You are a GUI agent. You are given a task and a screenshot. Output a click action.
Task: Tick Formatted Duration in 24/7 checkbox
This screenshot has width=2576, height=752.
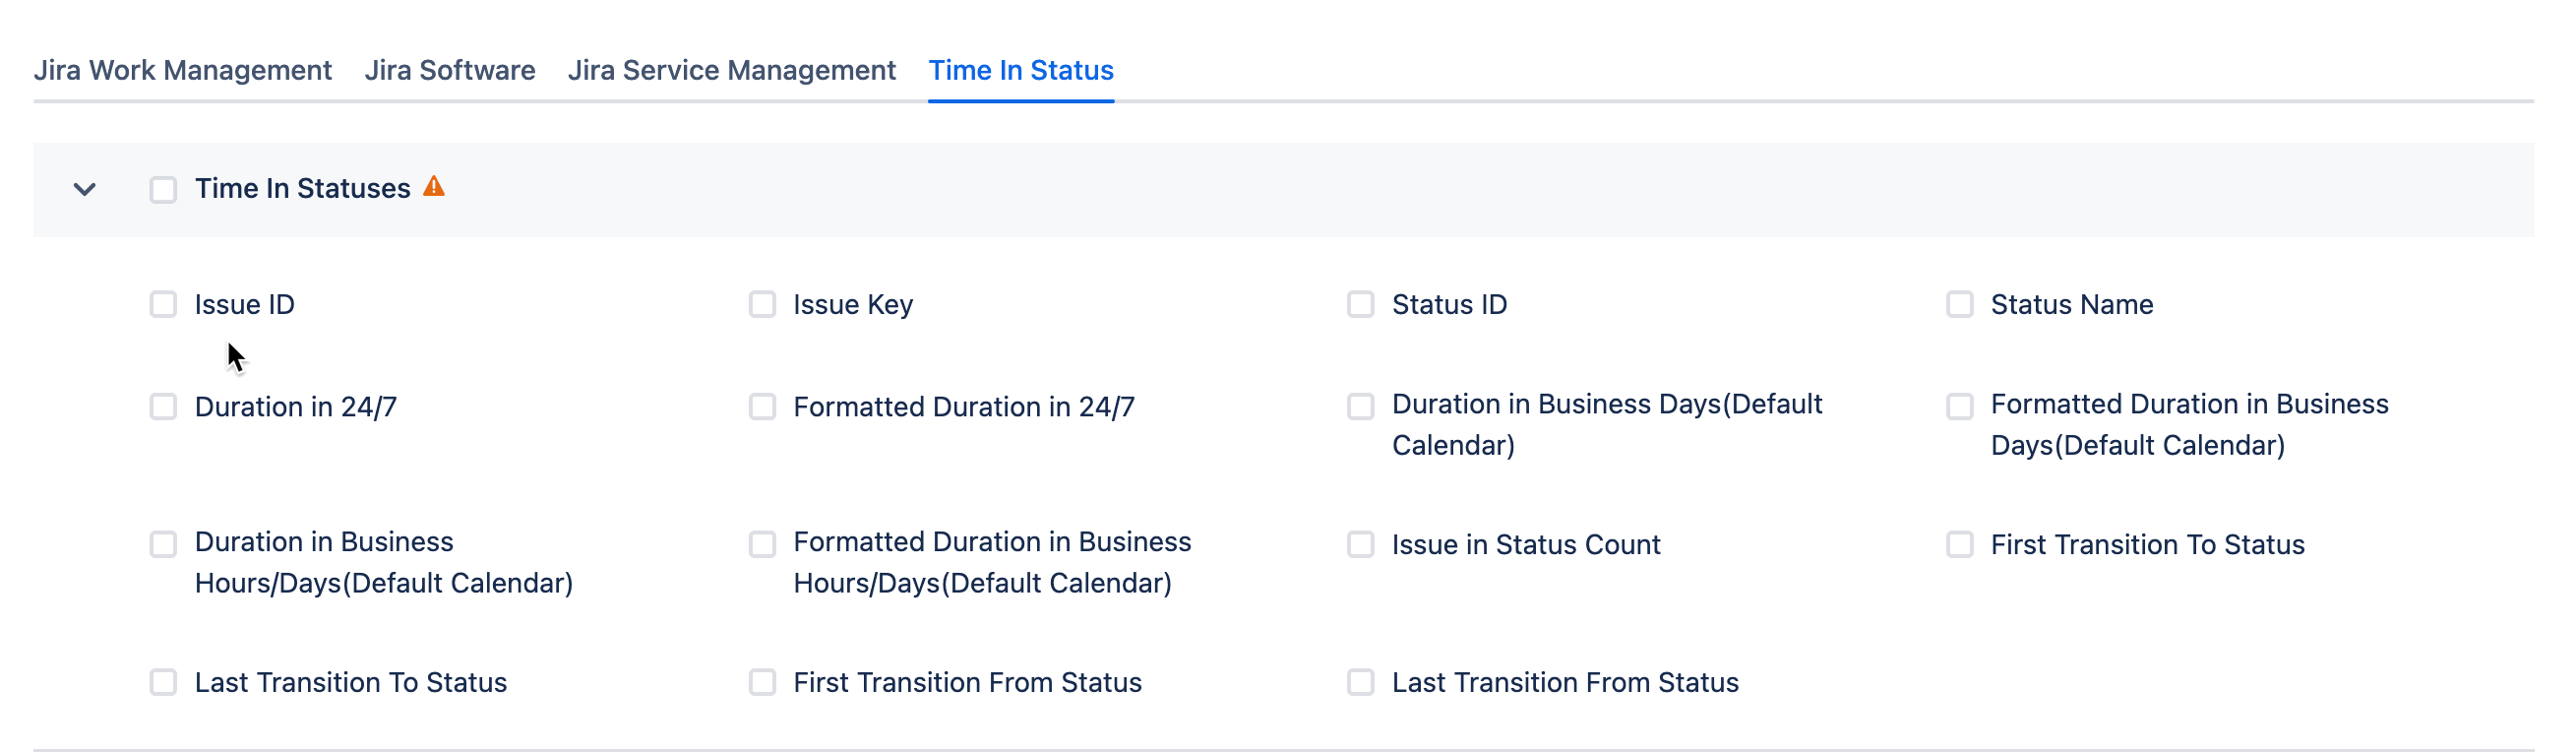(762, 407)
